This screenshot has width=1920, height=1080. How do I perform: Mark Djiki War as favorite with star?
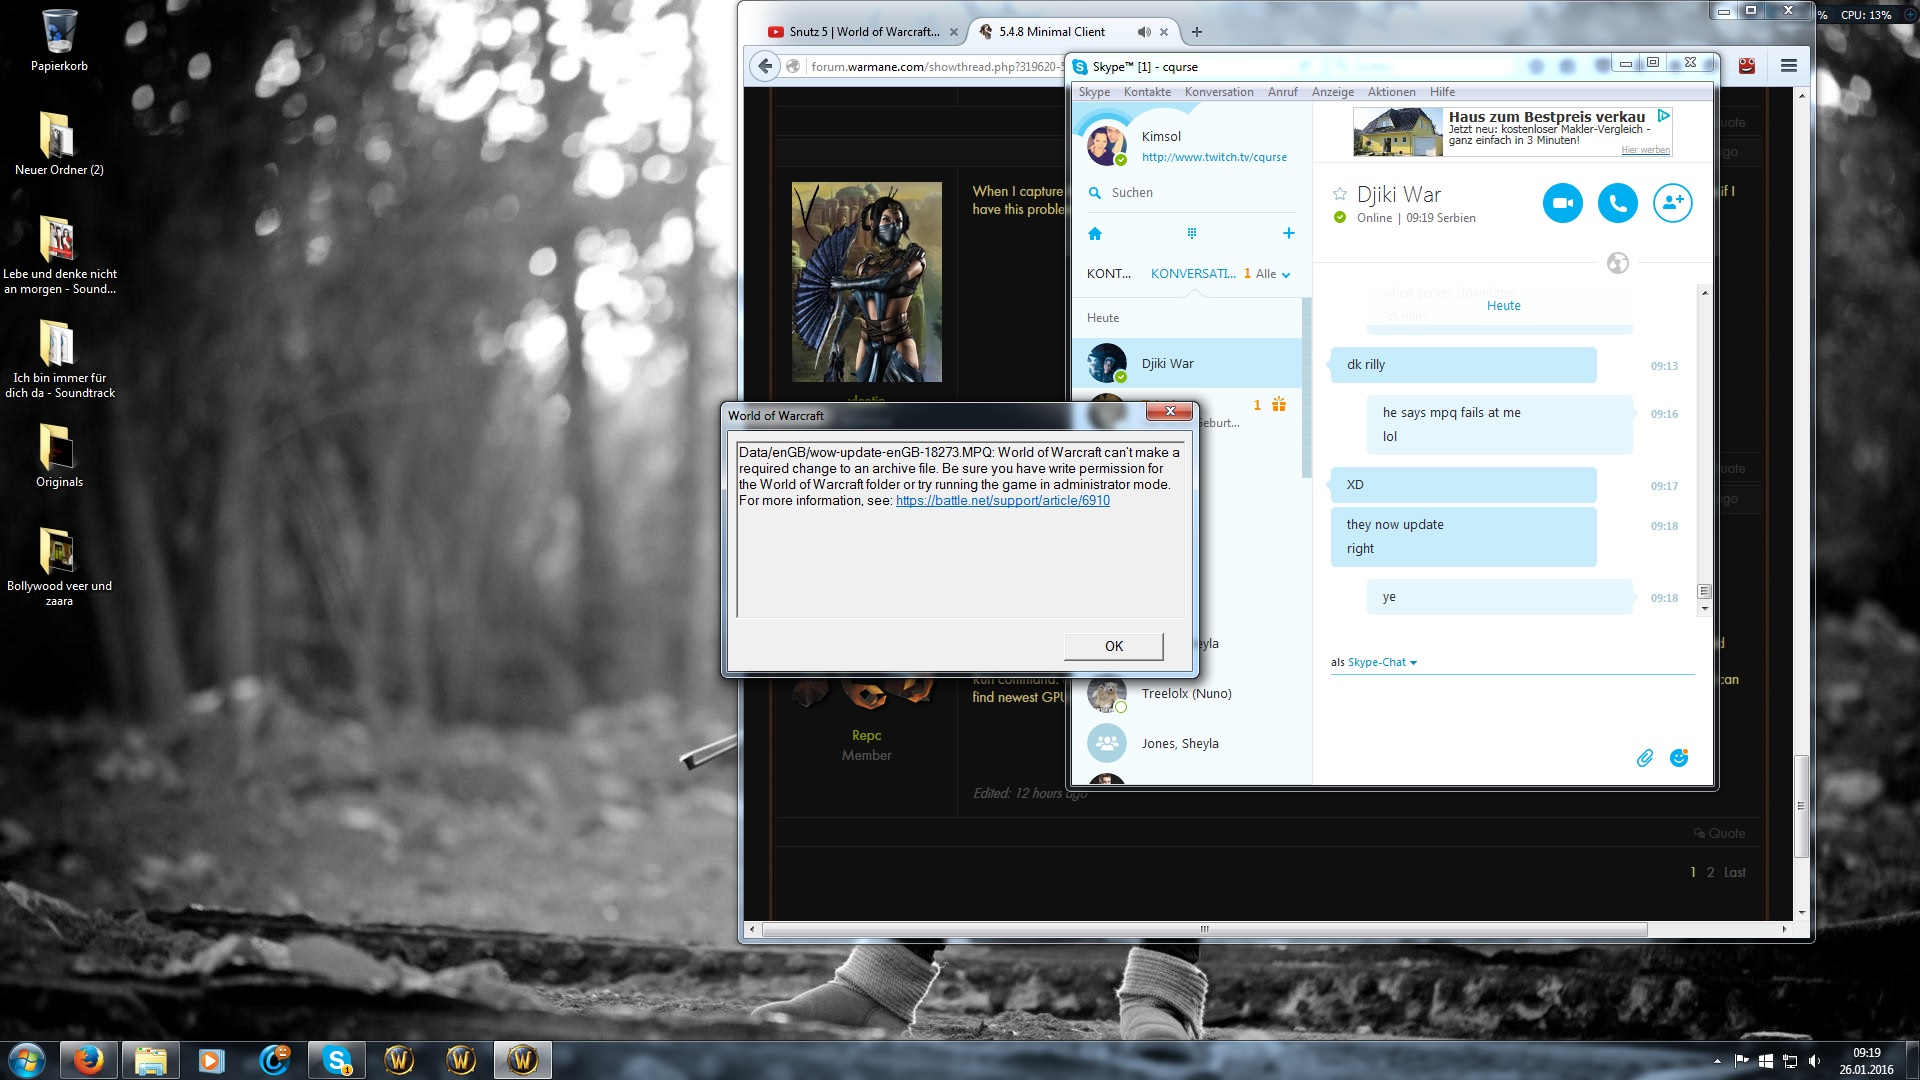[1340, 194]
